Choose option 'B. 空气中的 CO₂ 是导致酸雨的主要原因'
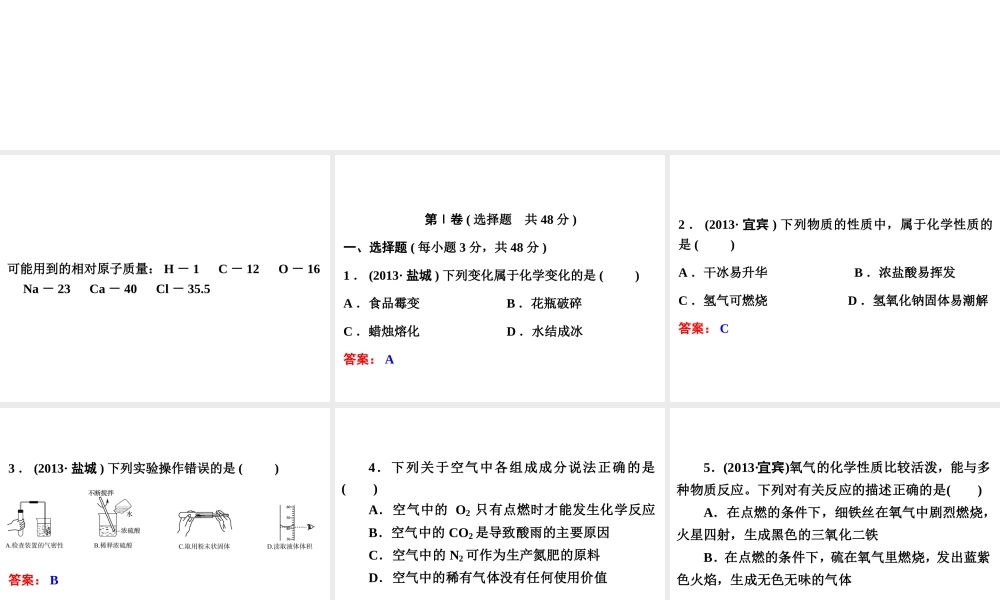 489,533
